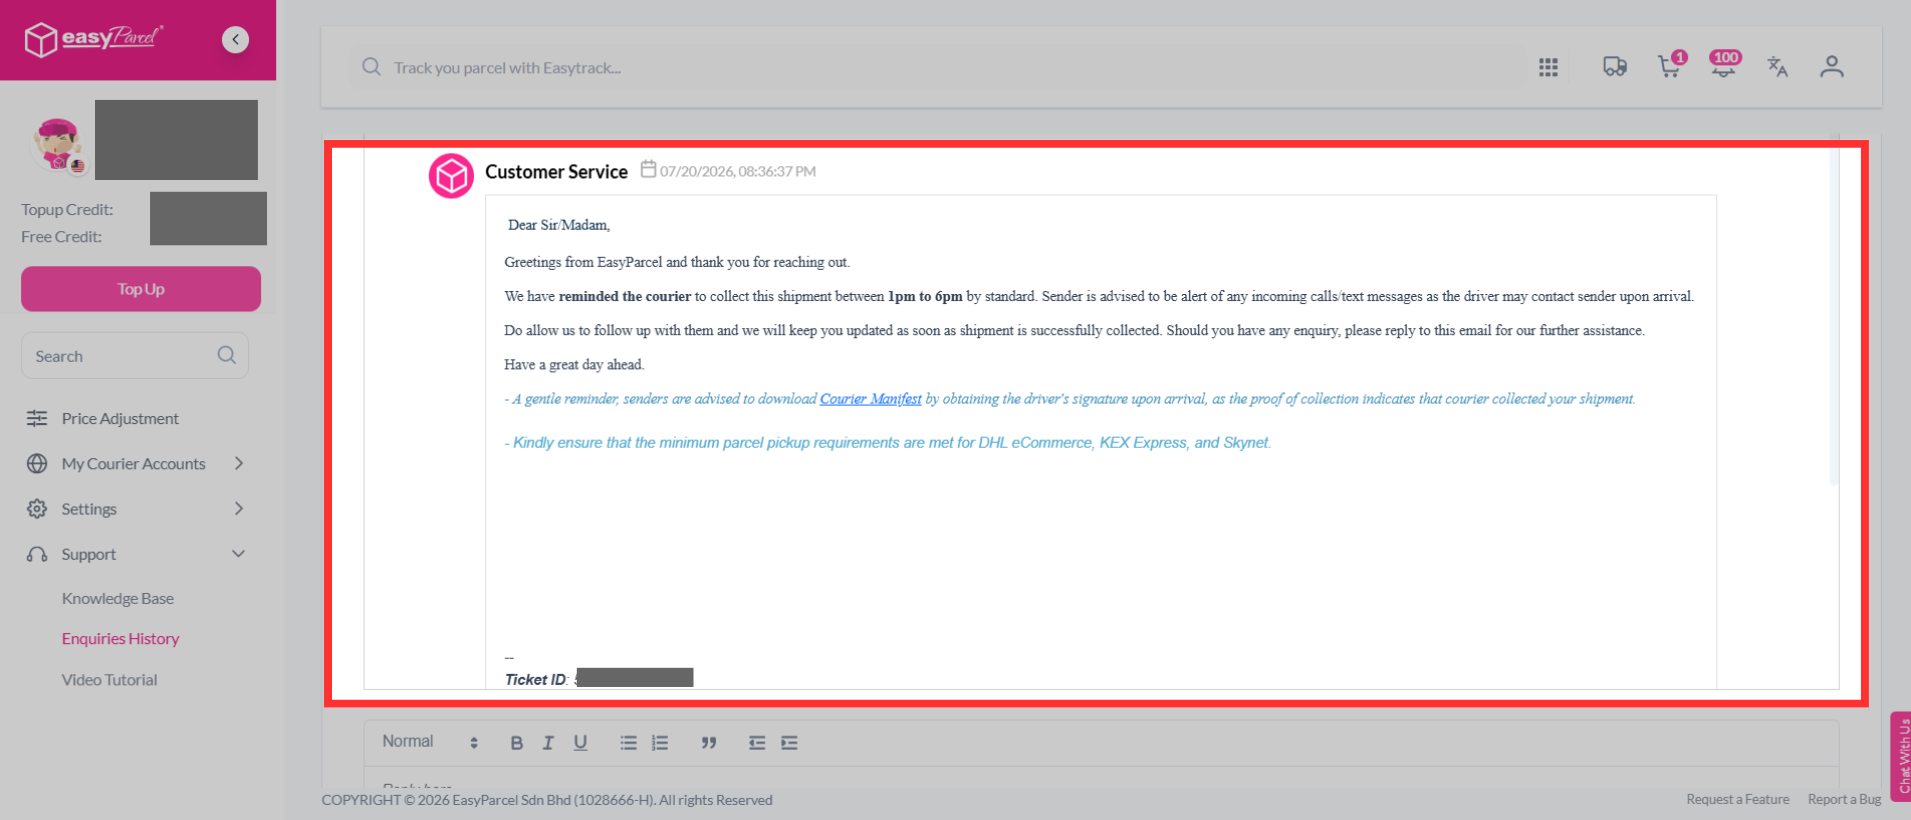Decrease indent in reply editor

coord(757,743)
